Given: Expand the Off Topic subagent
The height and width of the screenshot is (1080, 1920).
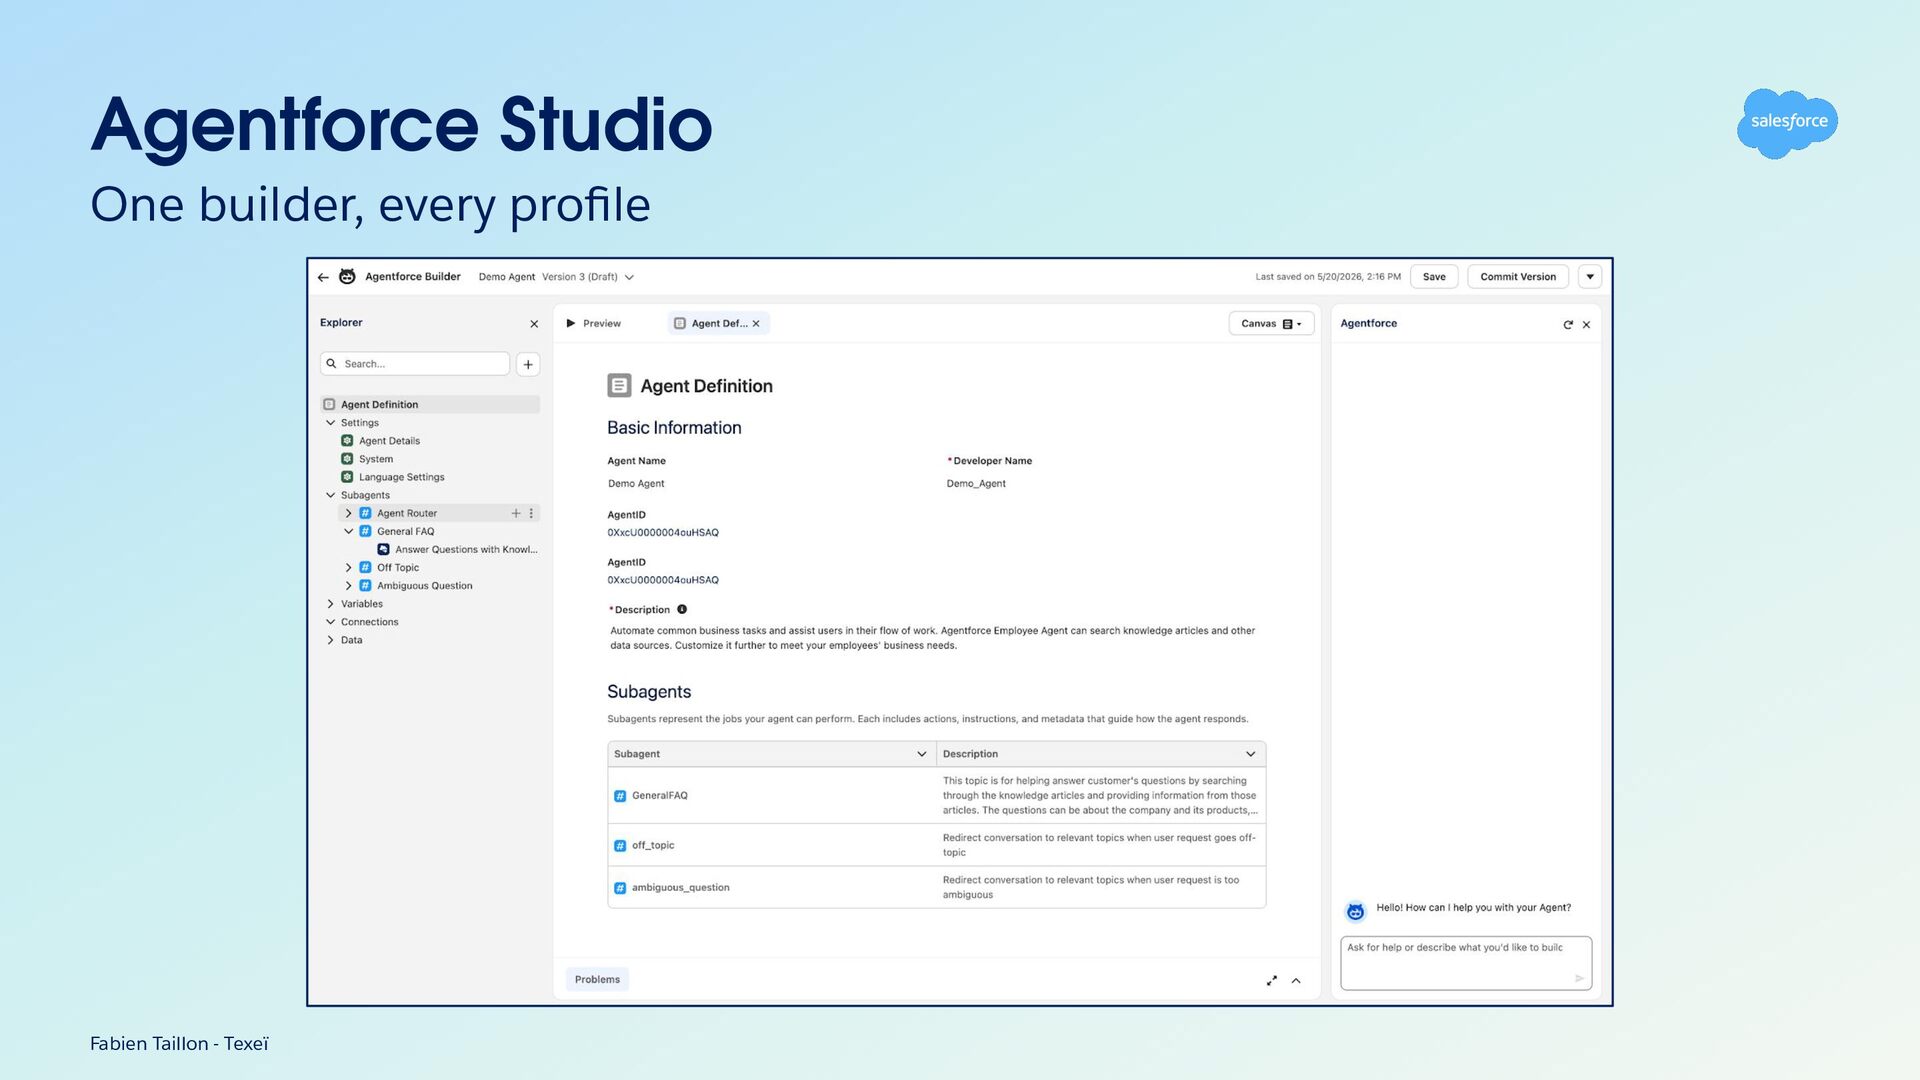Looking at the screenshot, I should click(349, 567).
